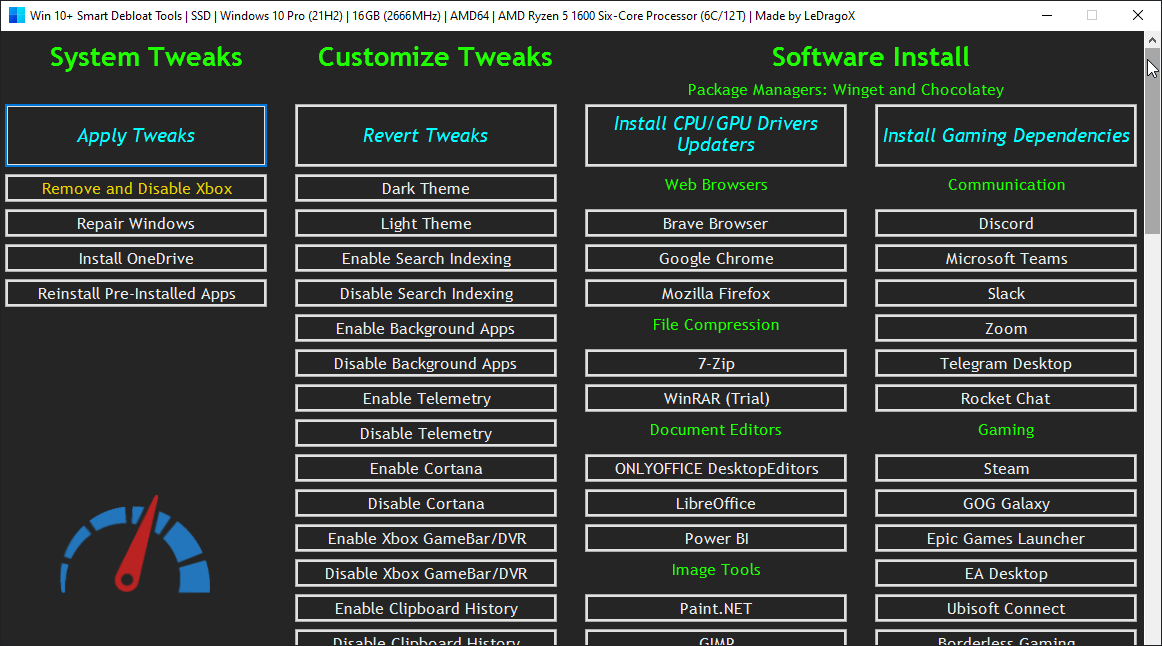
Task: Click the Gaming label
Action: (1006, 430)
